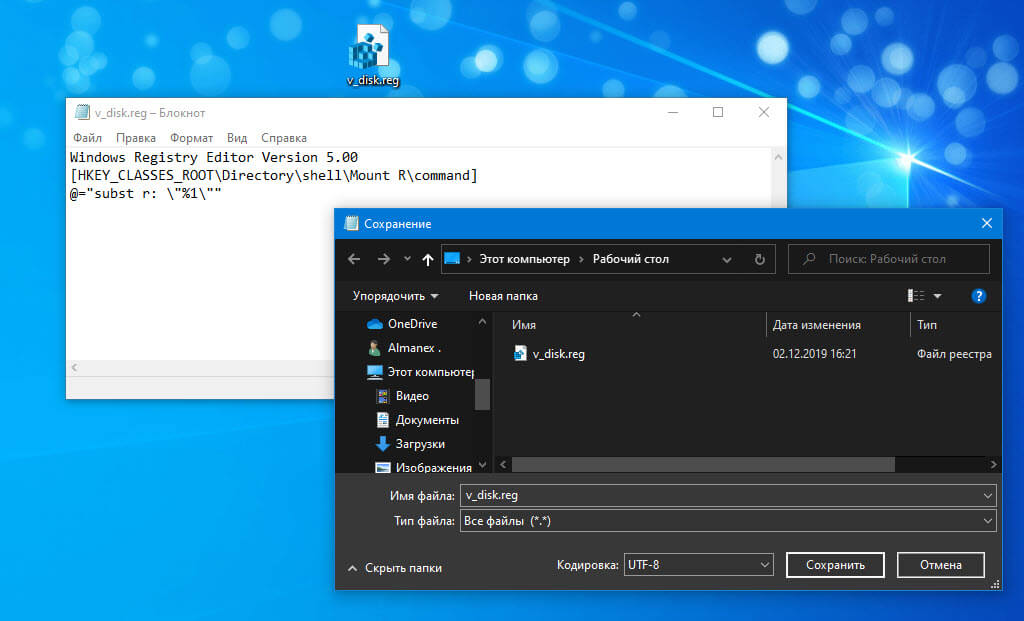Image resolution: width=1024 pixels, height=621 pixels.
Task: Go up one folder level arrow
Action: 428,259
